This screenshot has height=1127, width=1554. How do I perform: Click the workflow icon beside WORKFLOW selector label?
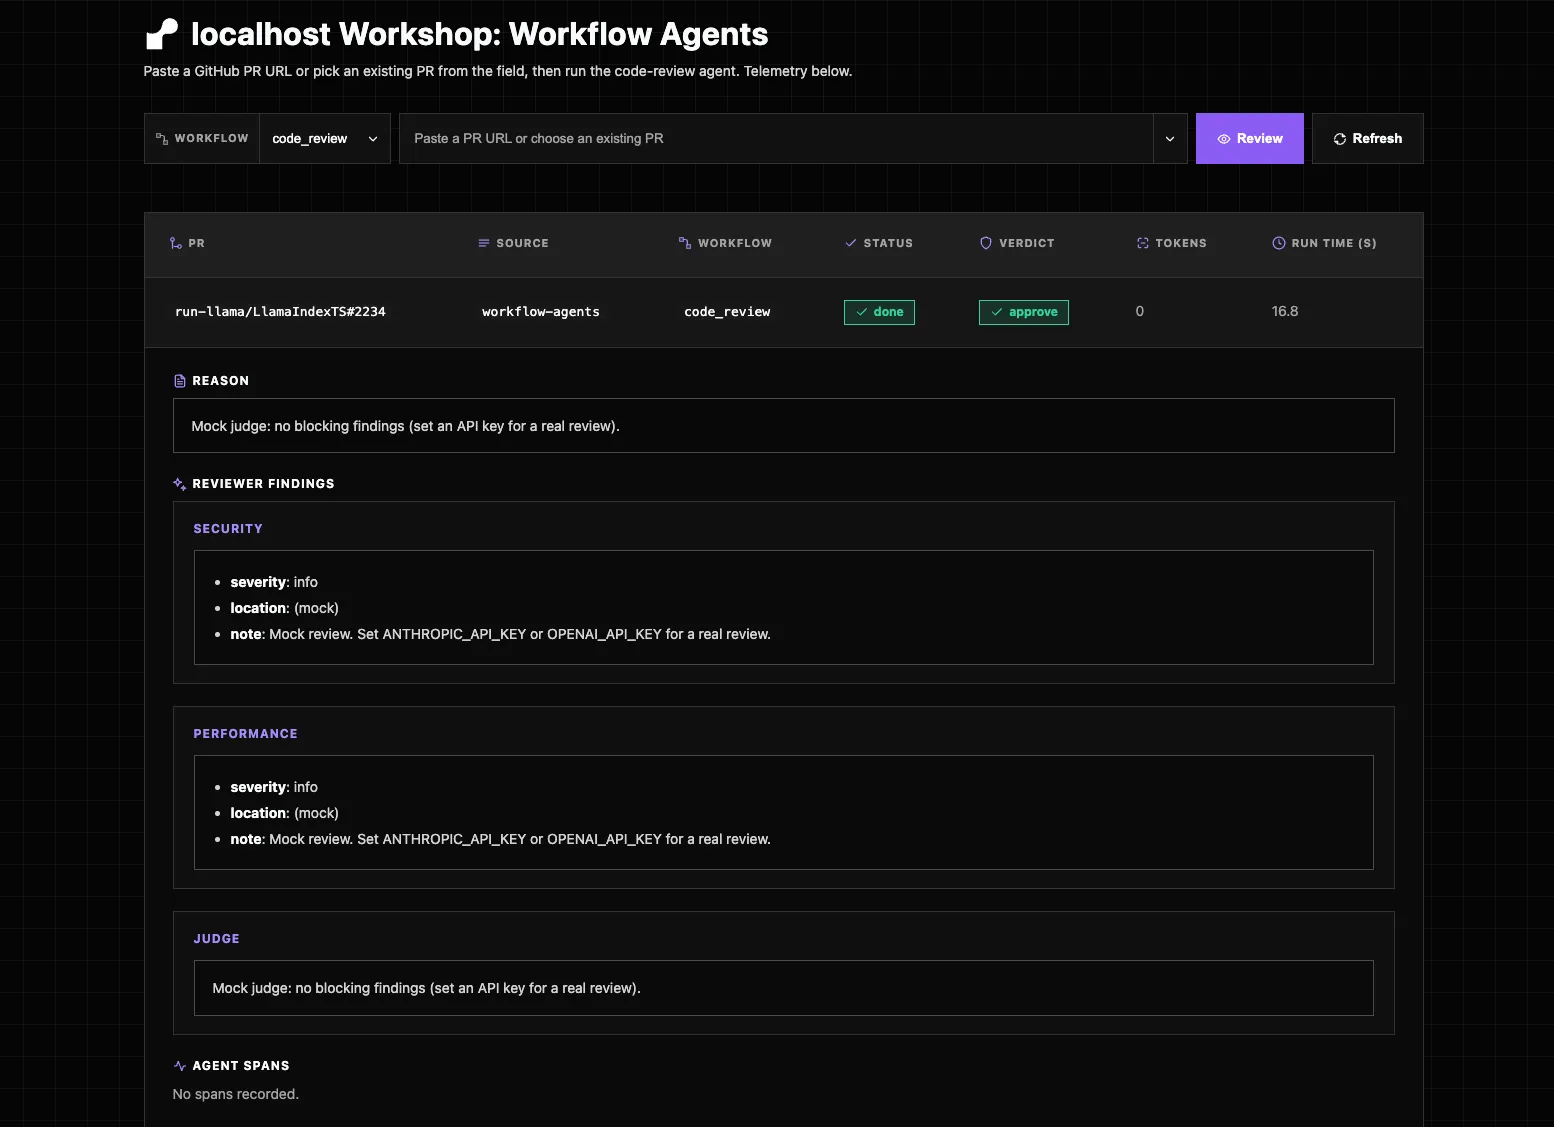pos(162,139)
